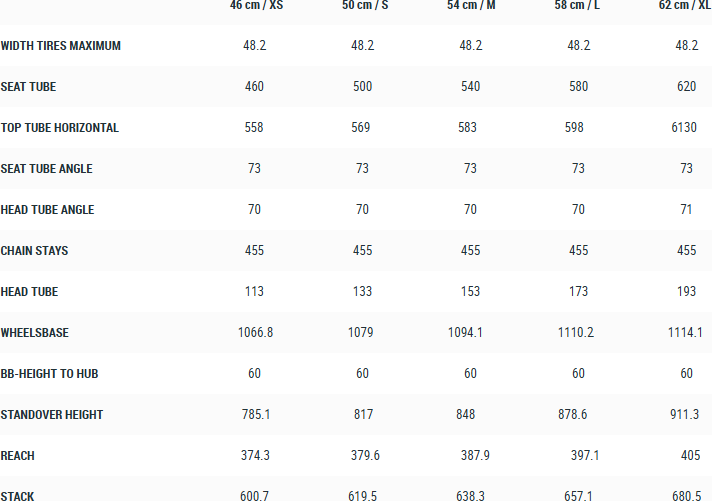
Task: Select the 1066.8 wheelbase value
Action: pos(254,333)
